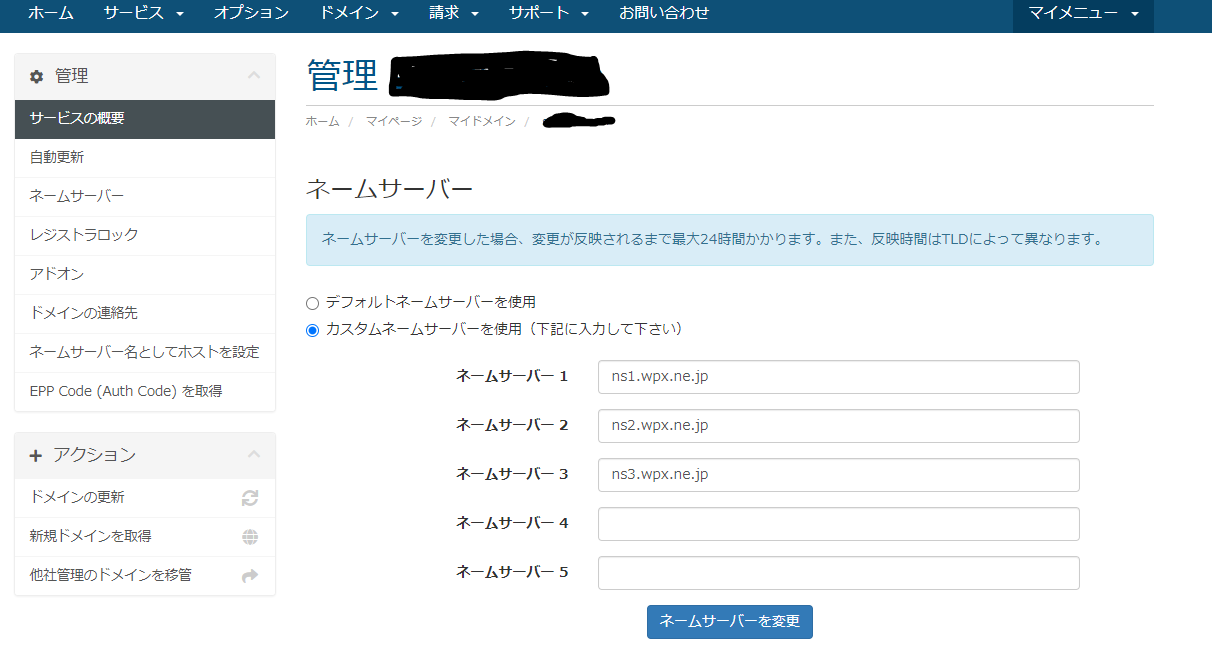Click the plus icon beside アクション heading
This screenshot has width=1212, height=668.
tap(37, 455)
